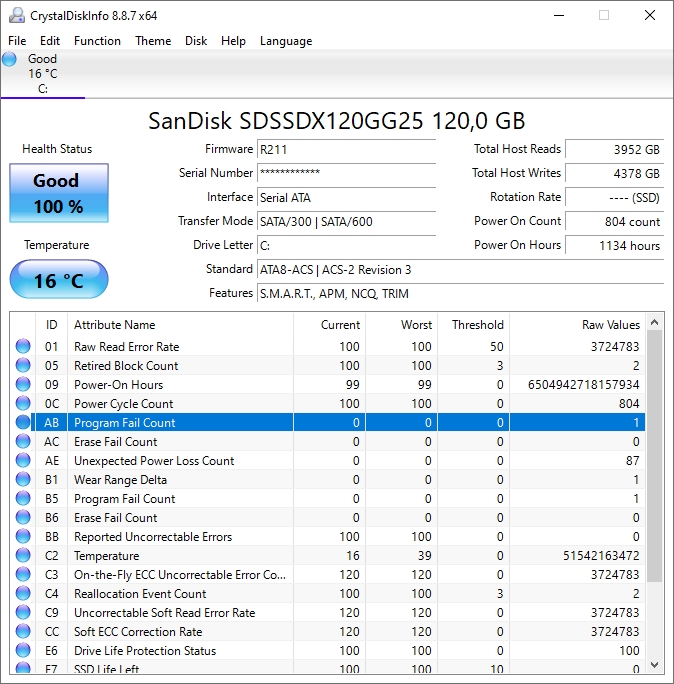Image resolution: width=674 pixels, height=684 pixels.
Task: Click the Raw Values column header
Action: 577,325
